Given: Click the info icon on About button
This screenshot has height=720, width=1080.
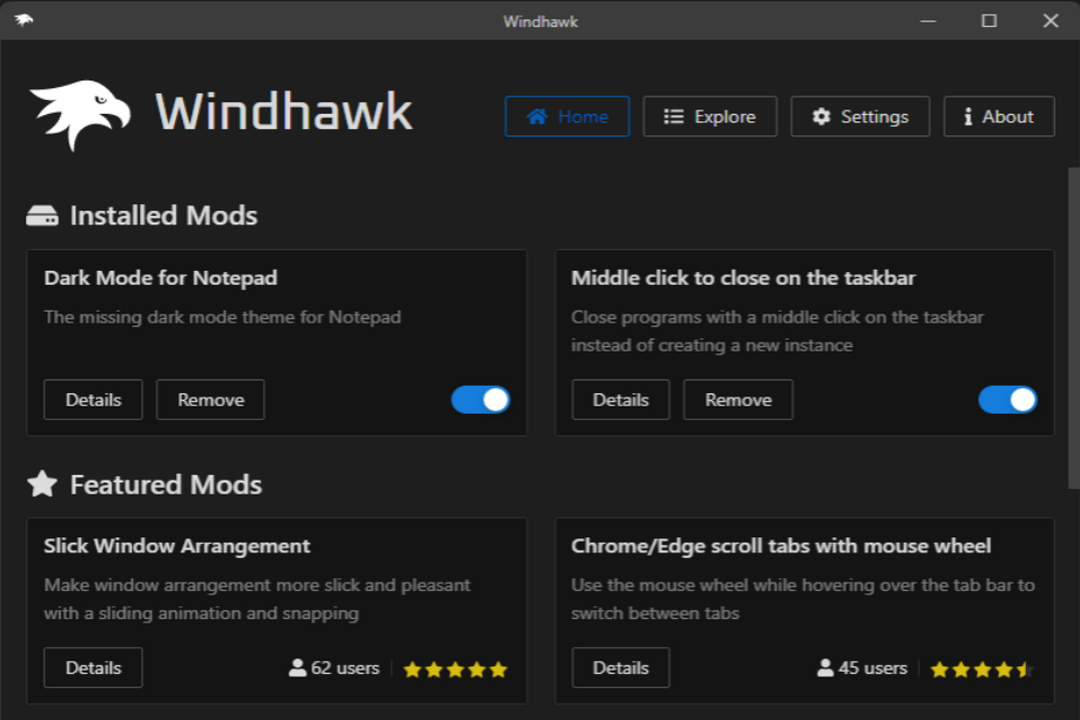Looking at the screenshot, I should (966, 116).
